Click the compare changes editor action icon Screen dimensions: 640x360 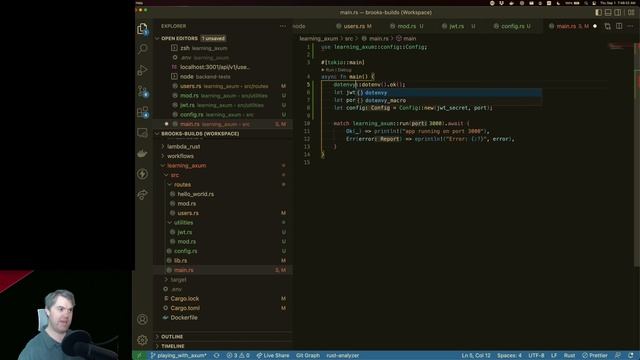pyautogui.click(x=607, y=26)
